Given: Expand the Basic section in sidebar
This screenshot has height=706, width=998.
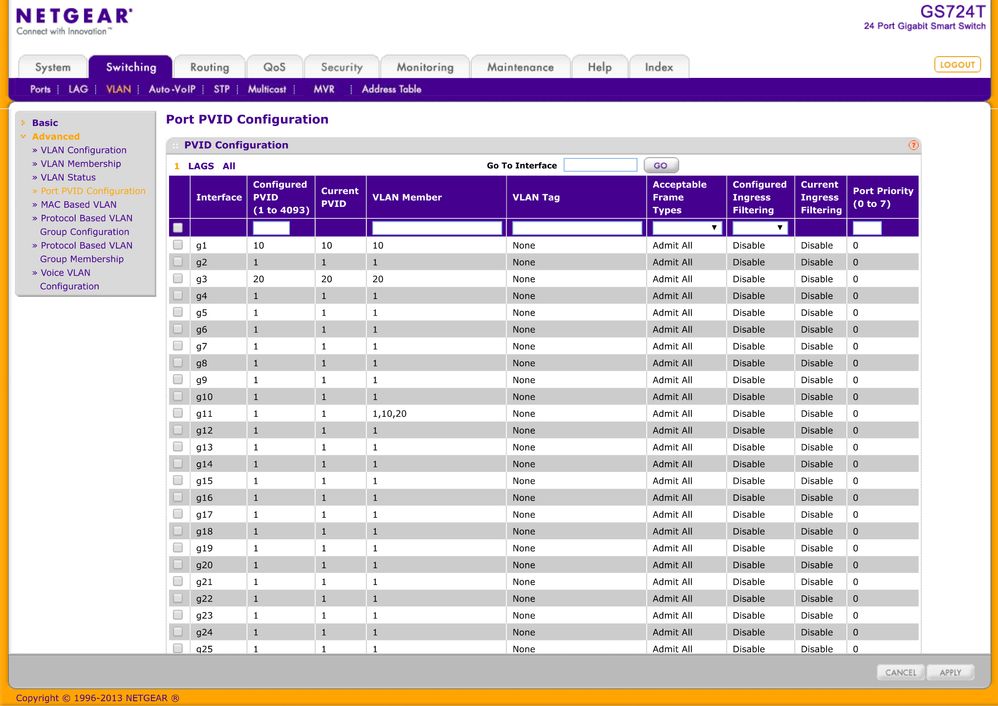Looking at the screenshot, I should coord(45,123).
